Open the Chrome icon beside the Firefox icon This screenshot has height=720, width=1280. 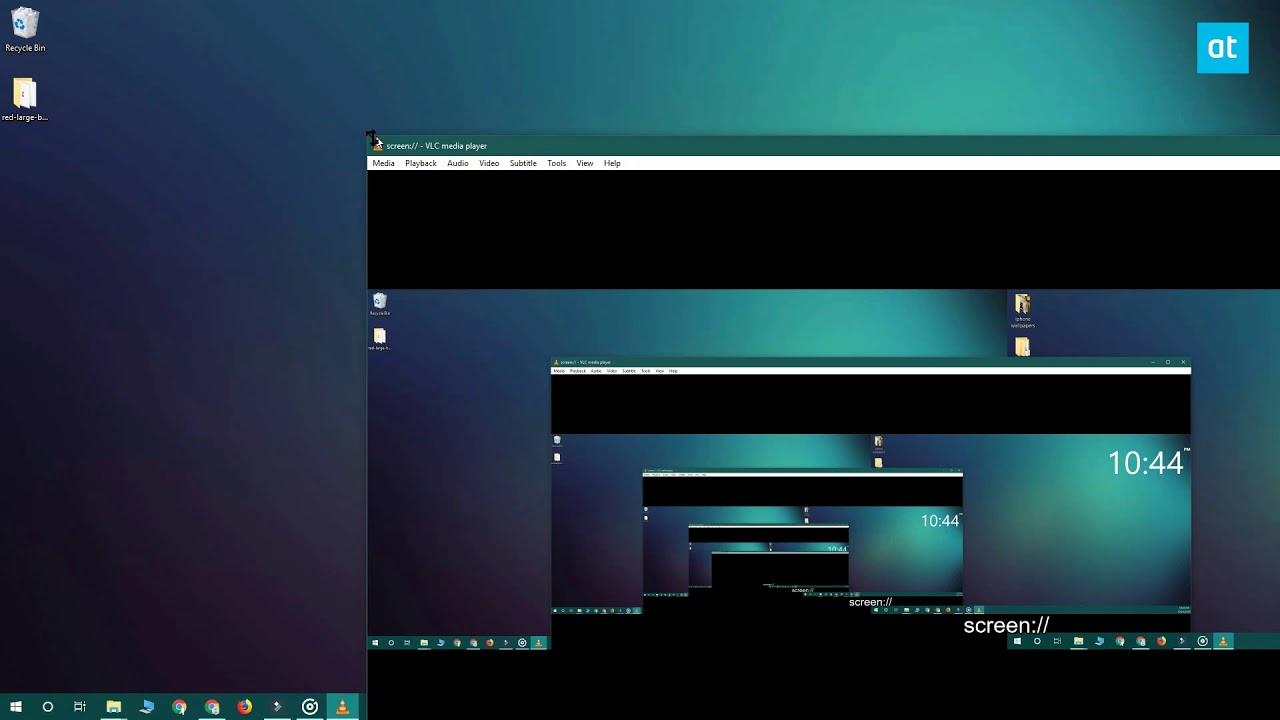tap(212, 707)
